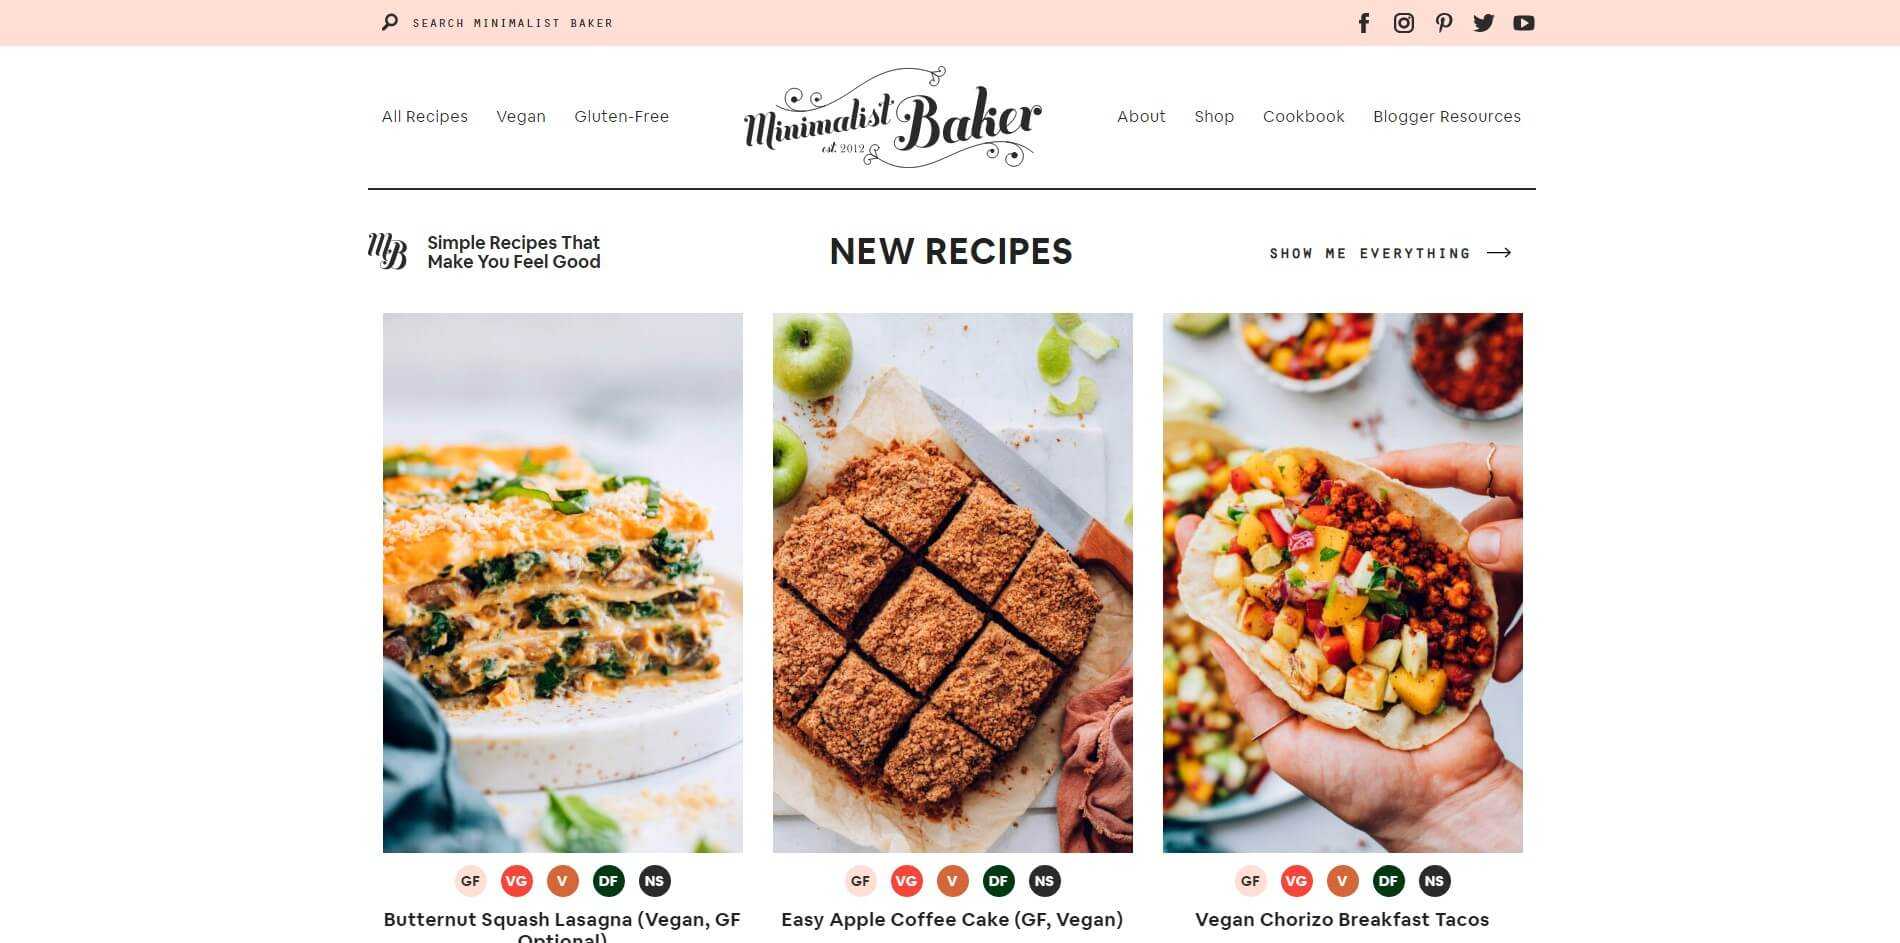Click the GF badge under Butternut Squash Lasagna
Viewport: 1900px width, 943px height.
click(471, 881)
